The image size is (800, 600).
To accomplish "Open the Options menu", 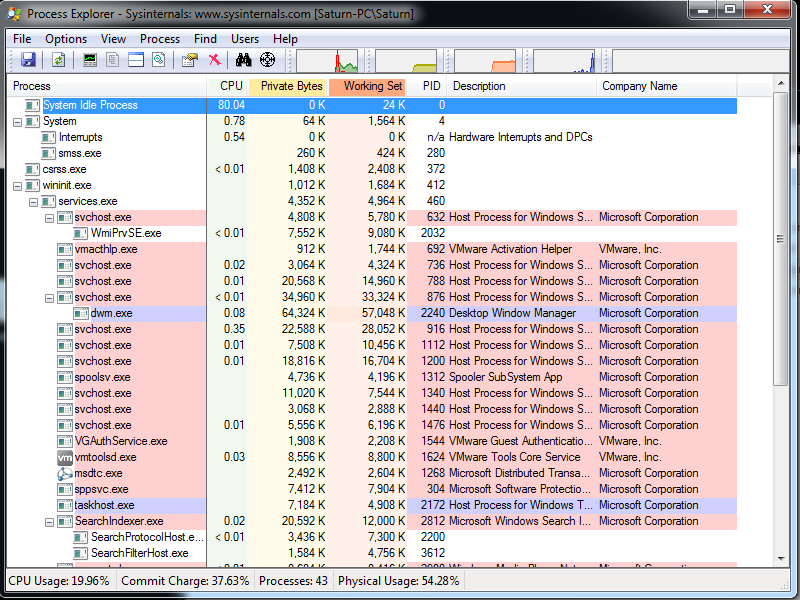I will pyautogui.click(x=66, y=39).
